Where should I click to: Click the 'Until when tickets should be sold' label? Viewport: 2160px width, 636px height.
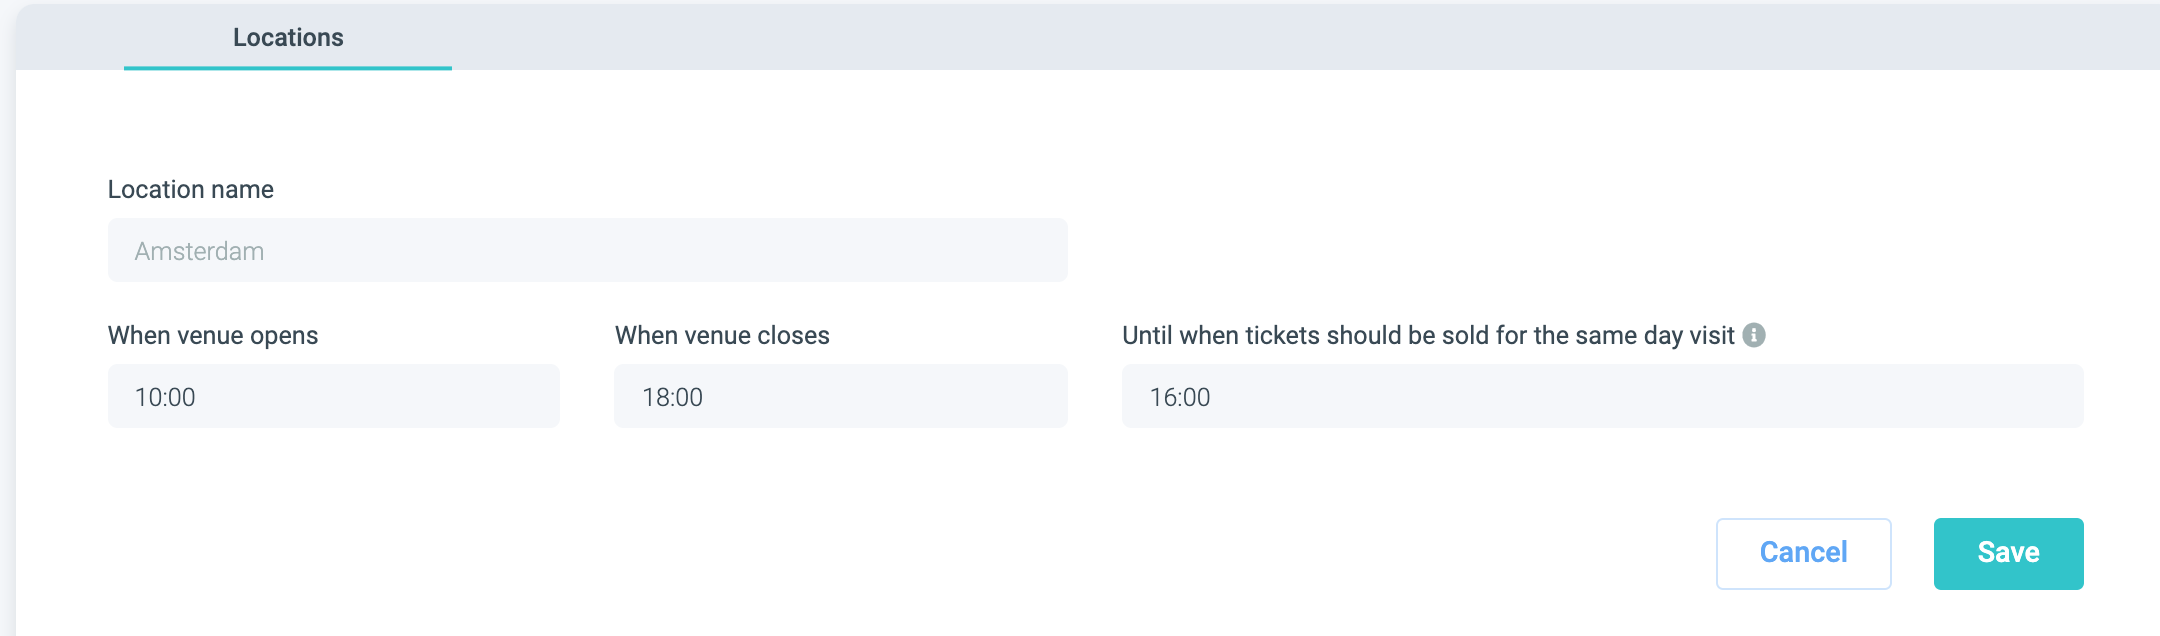(x=1428, y=335)
